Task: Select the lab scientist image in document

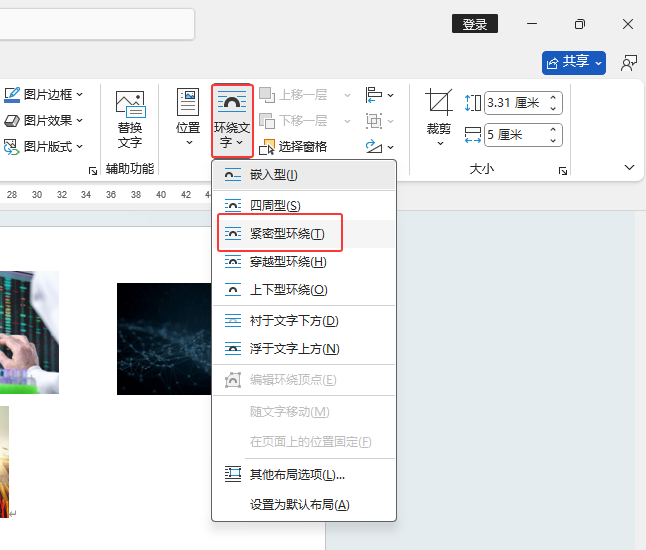Action: tap(29, 332)
